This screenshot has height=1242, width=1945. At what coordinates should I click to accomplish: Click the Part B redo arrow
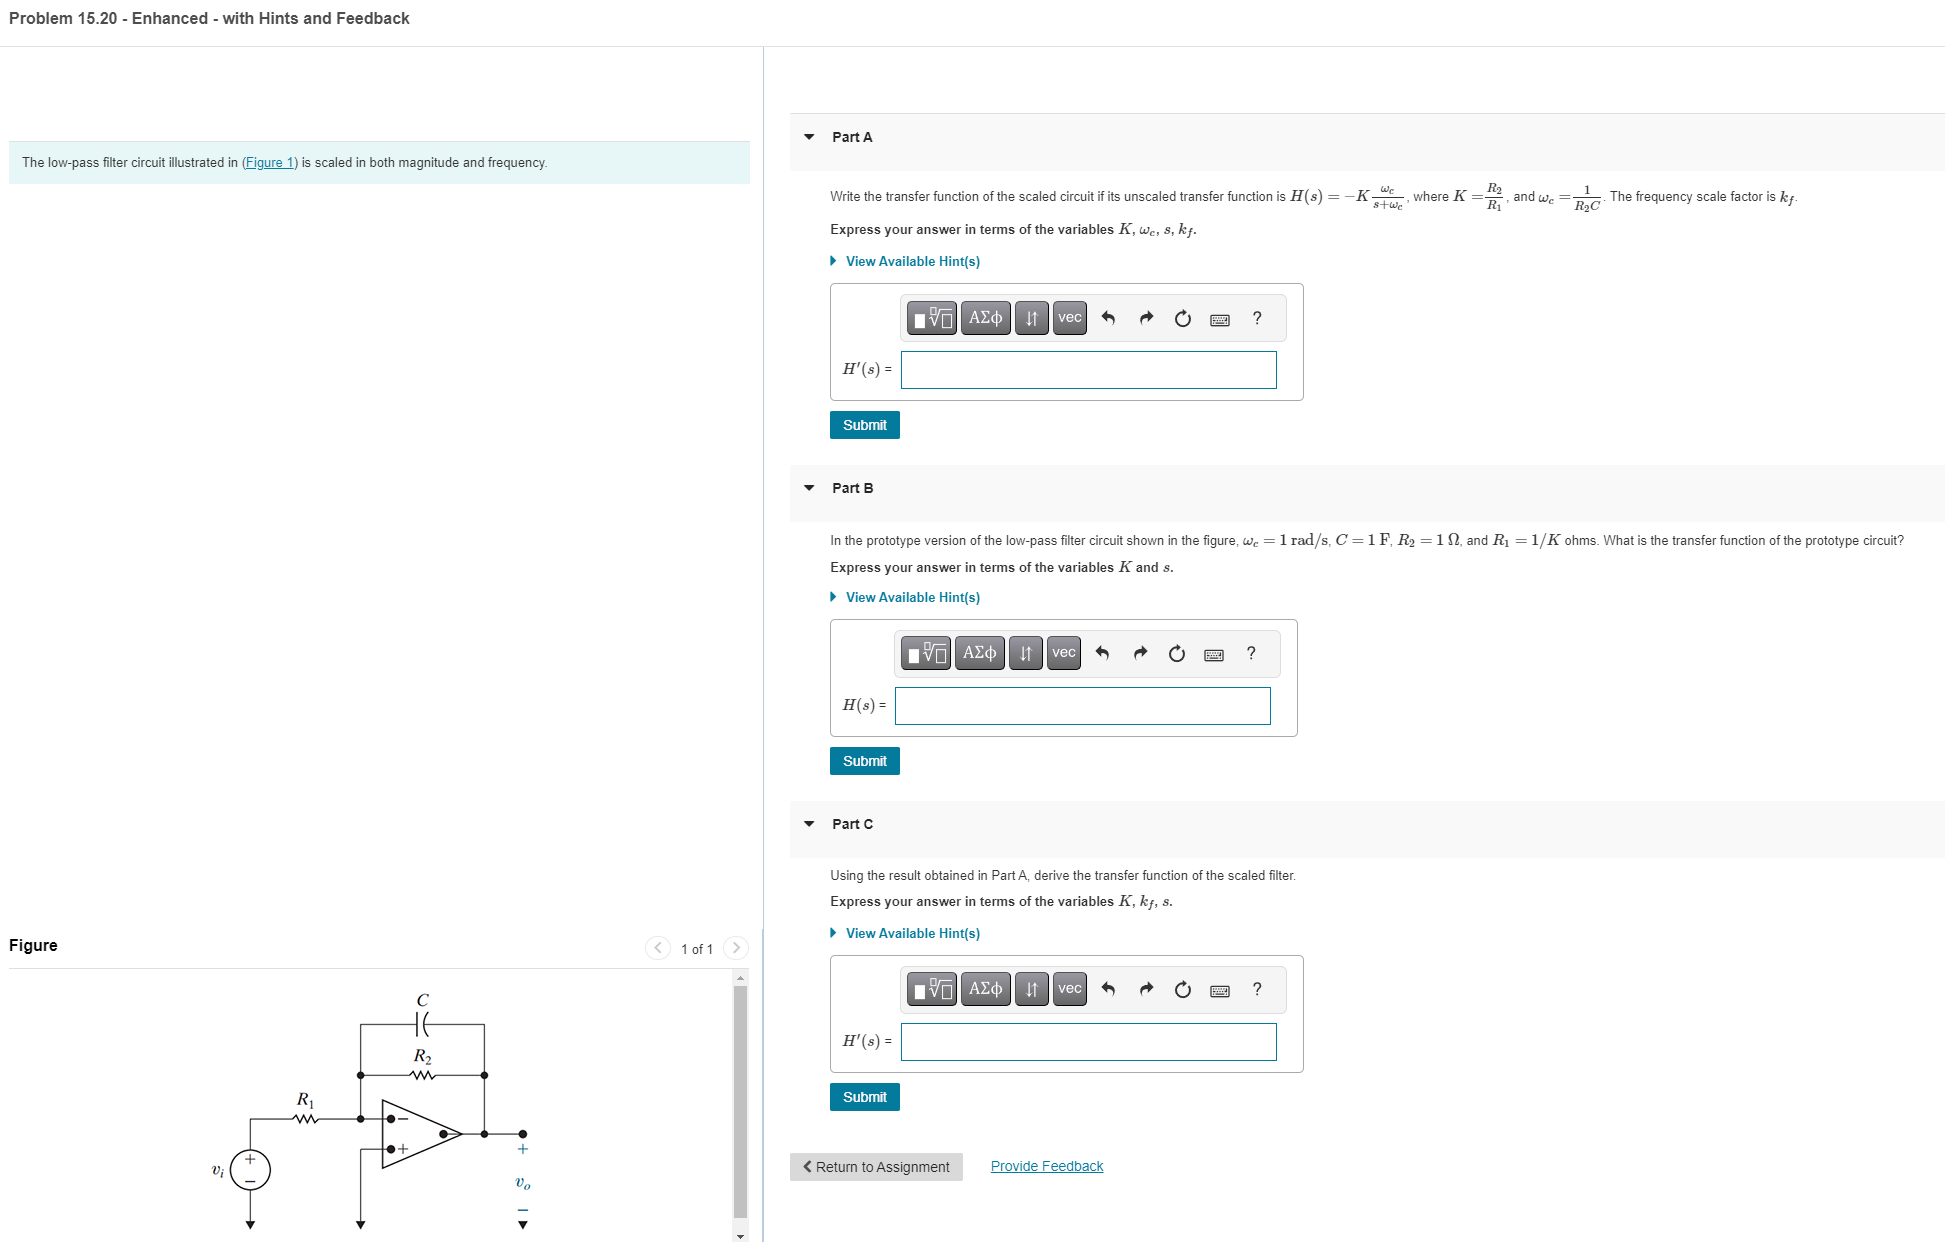pos(1140,654)
